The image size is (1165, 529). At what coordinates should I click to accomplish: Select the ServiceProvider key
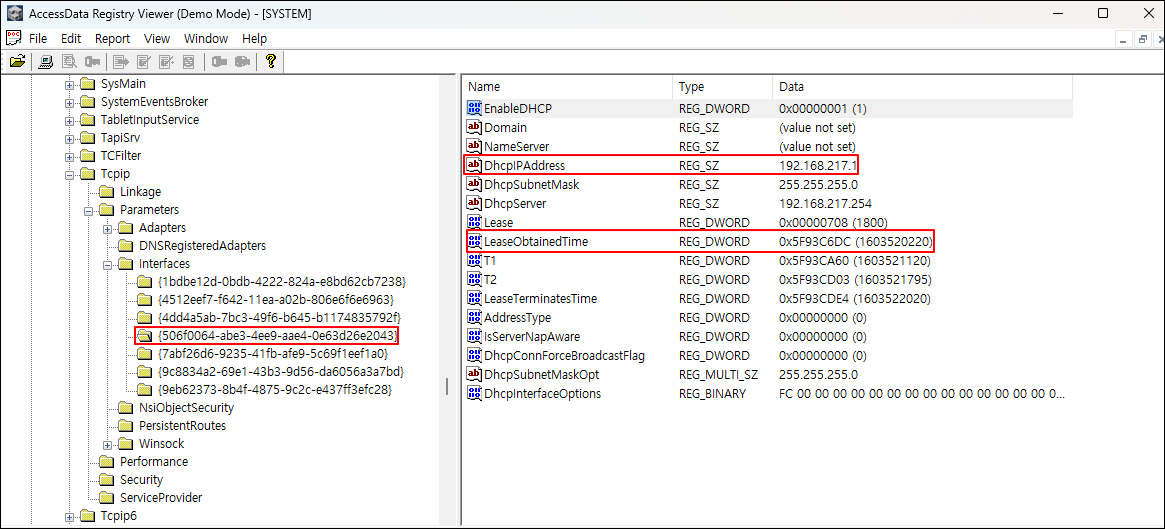tap(160, 498)
